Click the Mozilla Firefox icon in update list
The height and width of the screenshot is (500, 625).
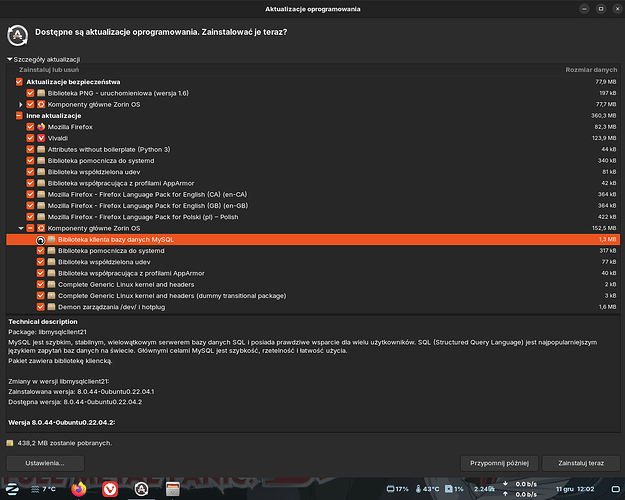point(41,127)
